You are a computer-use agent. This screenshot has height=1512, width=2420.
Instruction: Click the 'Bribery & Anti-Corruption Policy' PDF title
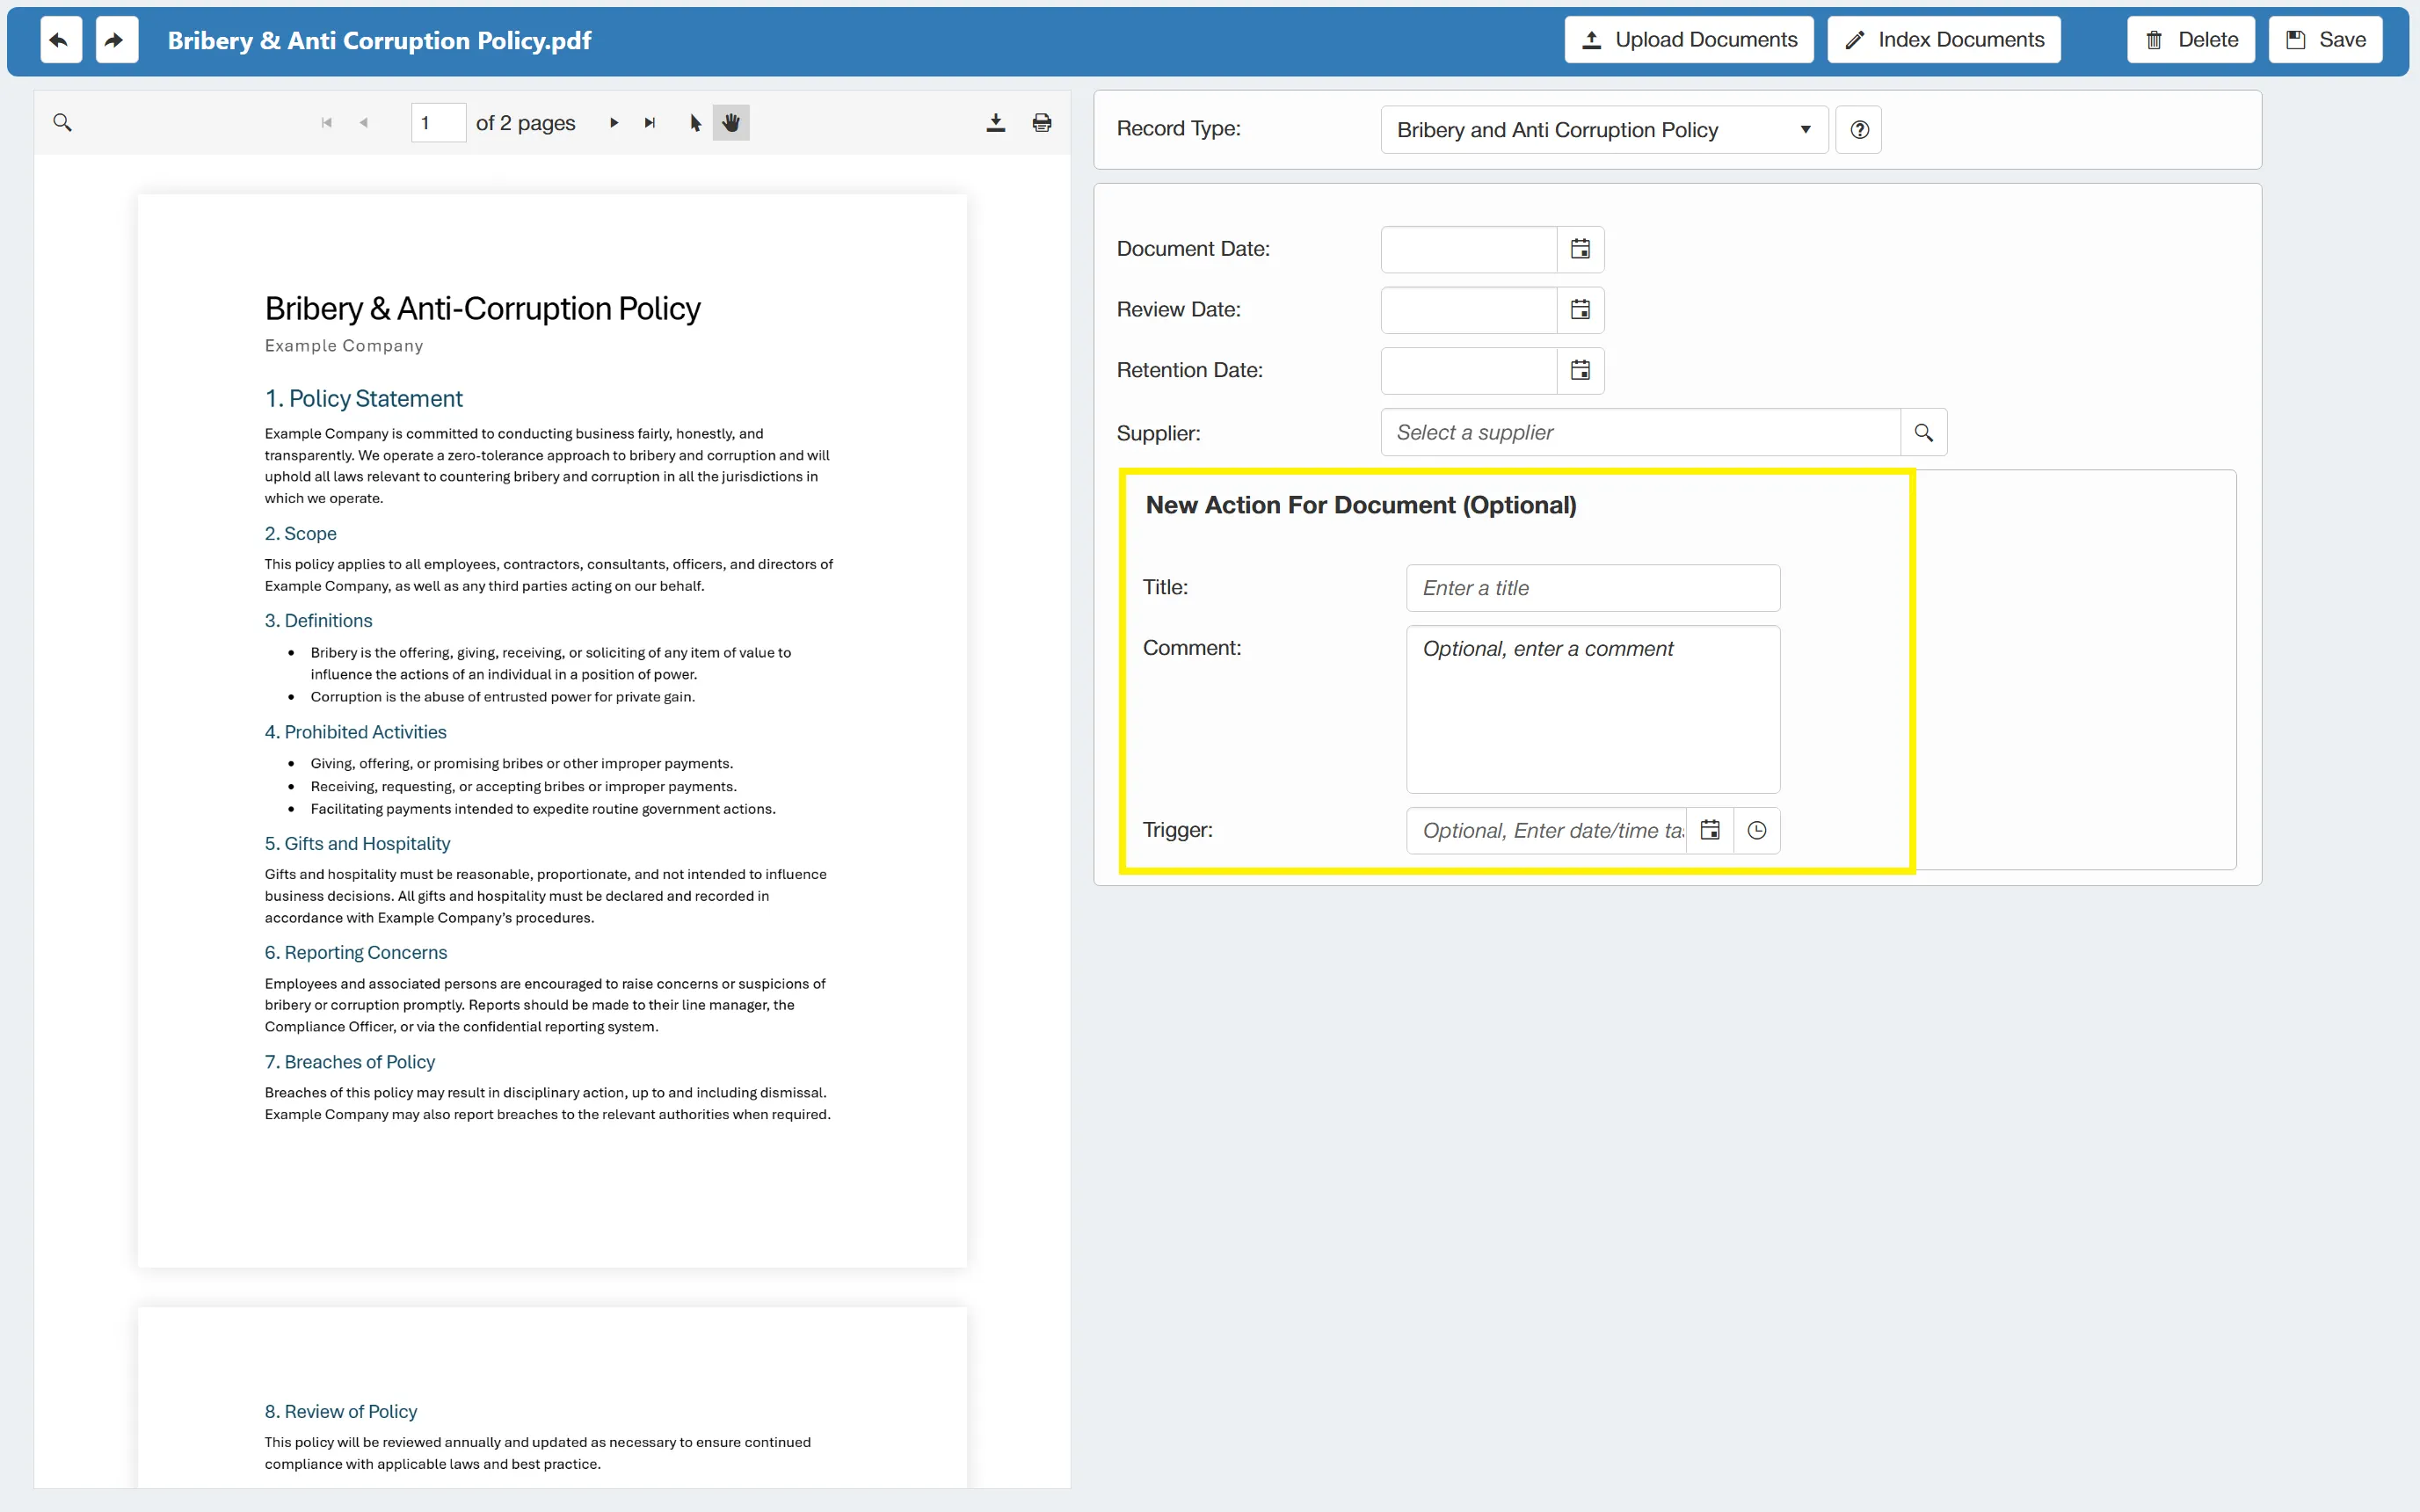tap(482, 308)
